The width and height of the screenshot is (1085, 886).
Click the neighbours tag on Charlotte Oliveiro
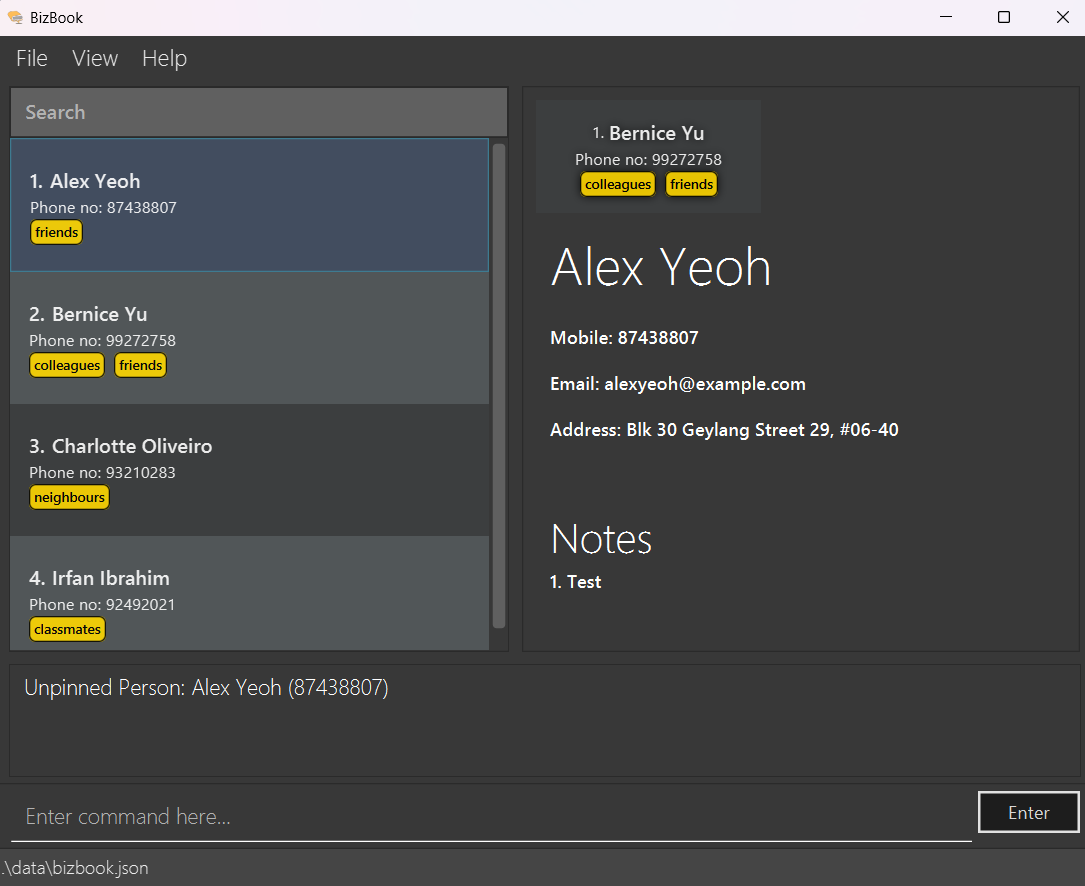click(69, 497)
